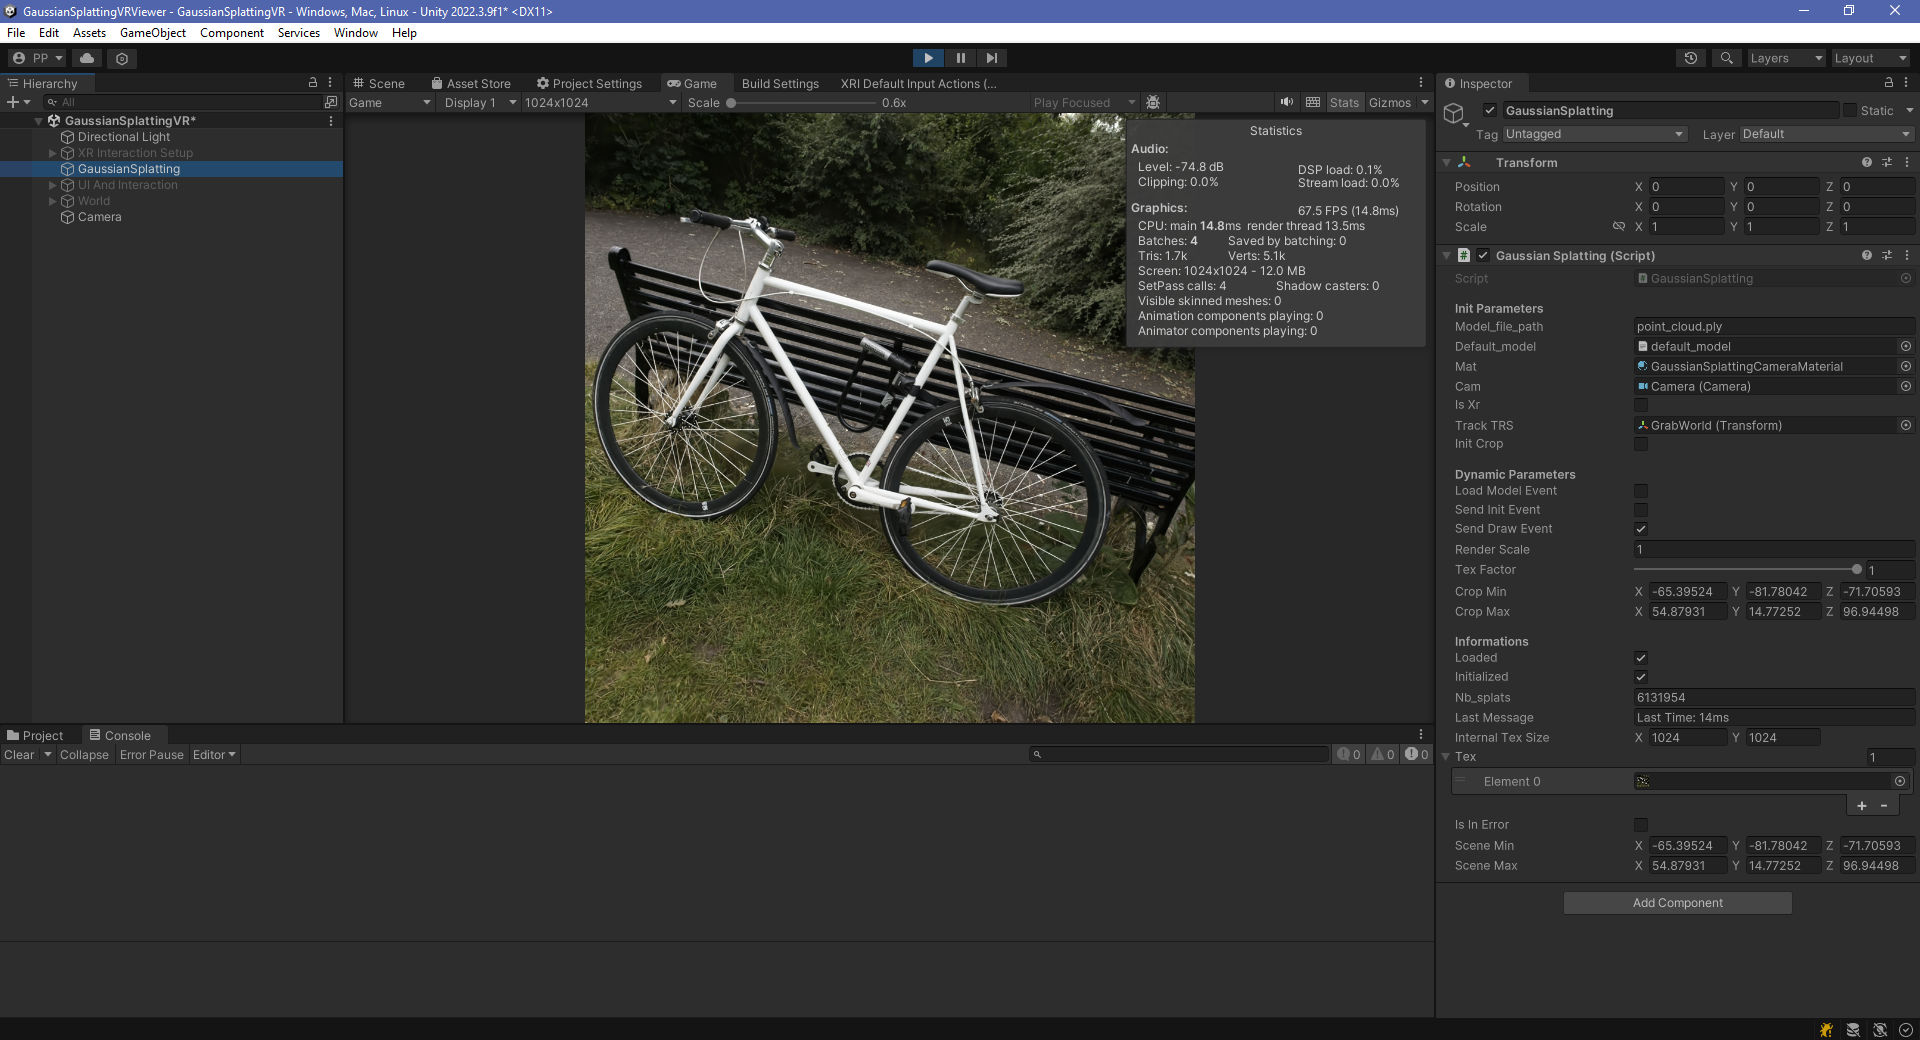Open Transform component help icon
1920x1040 pixels.
1866,162
